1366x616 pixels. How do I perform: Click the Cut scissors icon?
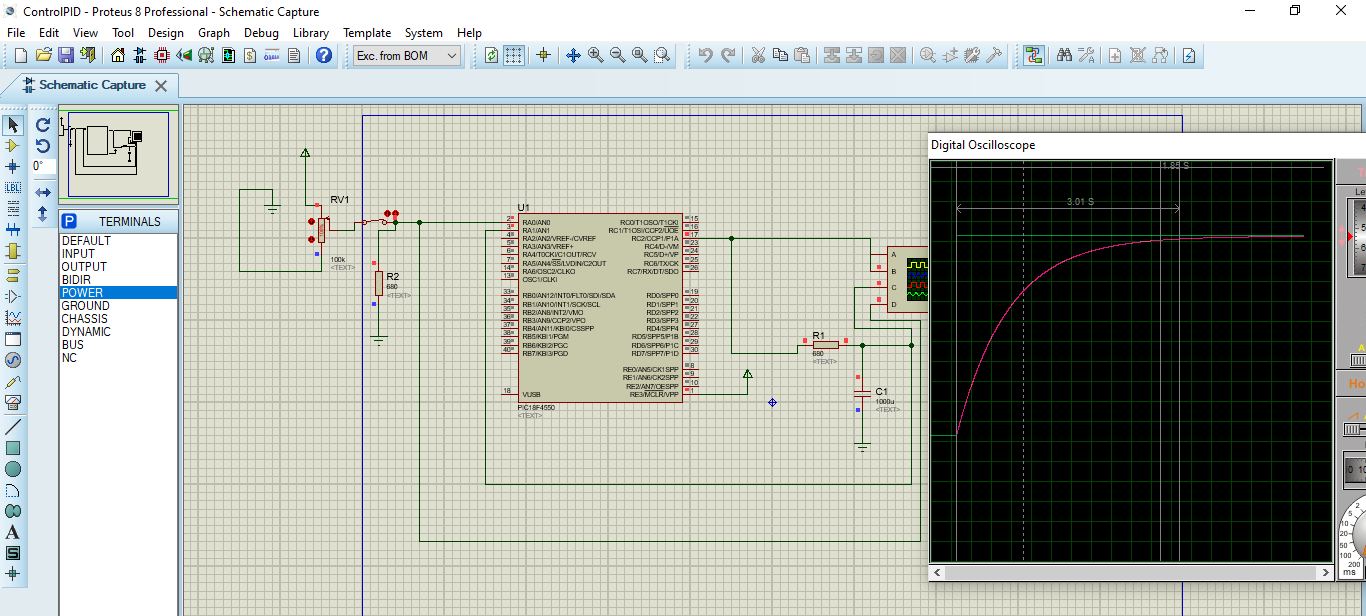tap(758, 56)
